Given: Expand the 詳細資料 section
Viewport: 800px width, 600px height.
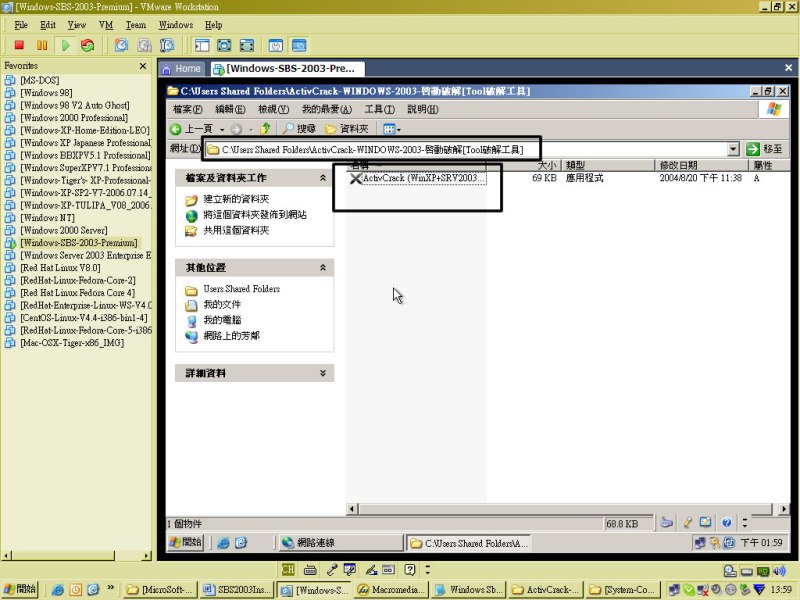Looking at the screenshot, I should 322,373.
